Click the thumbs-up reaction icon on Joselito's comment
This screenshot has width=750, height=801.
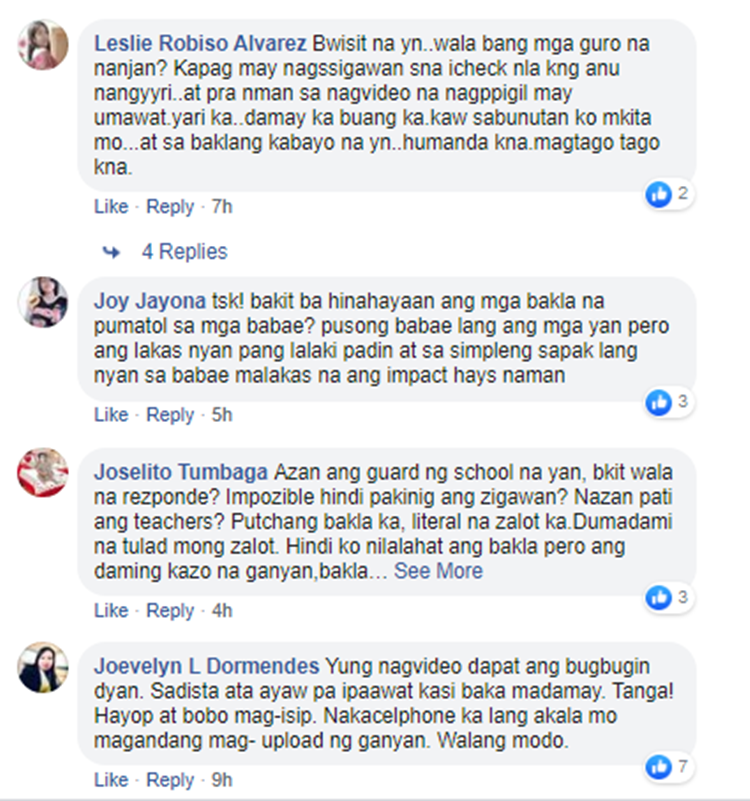[x=659, y=597]
